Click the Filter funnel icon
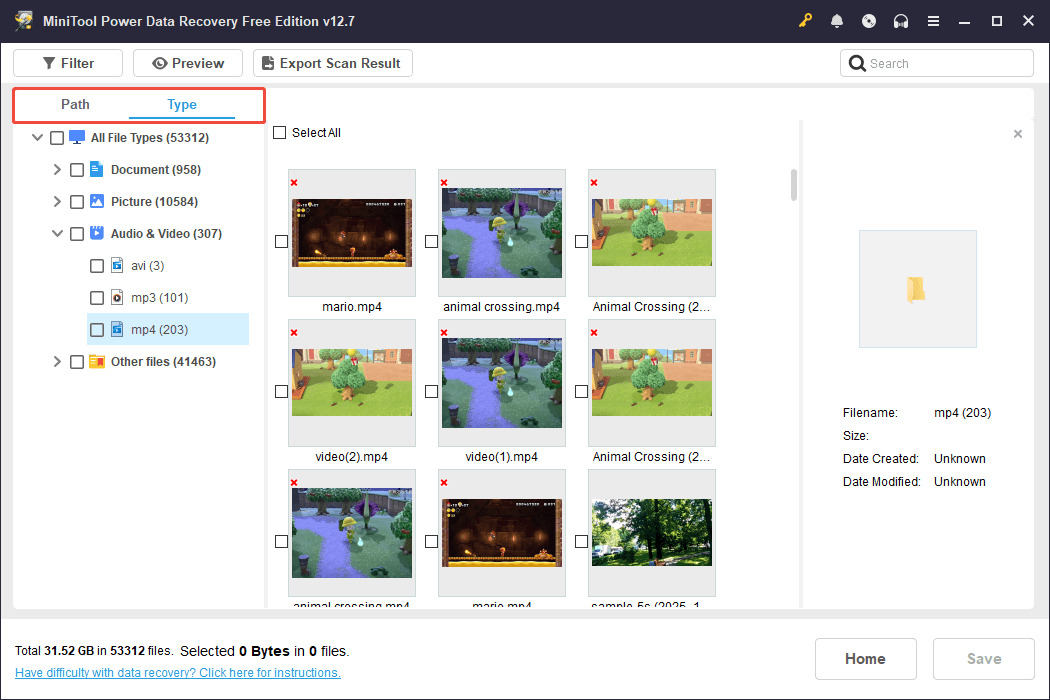The image size is (1050, 700). (x=48, y=62)
